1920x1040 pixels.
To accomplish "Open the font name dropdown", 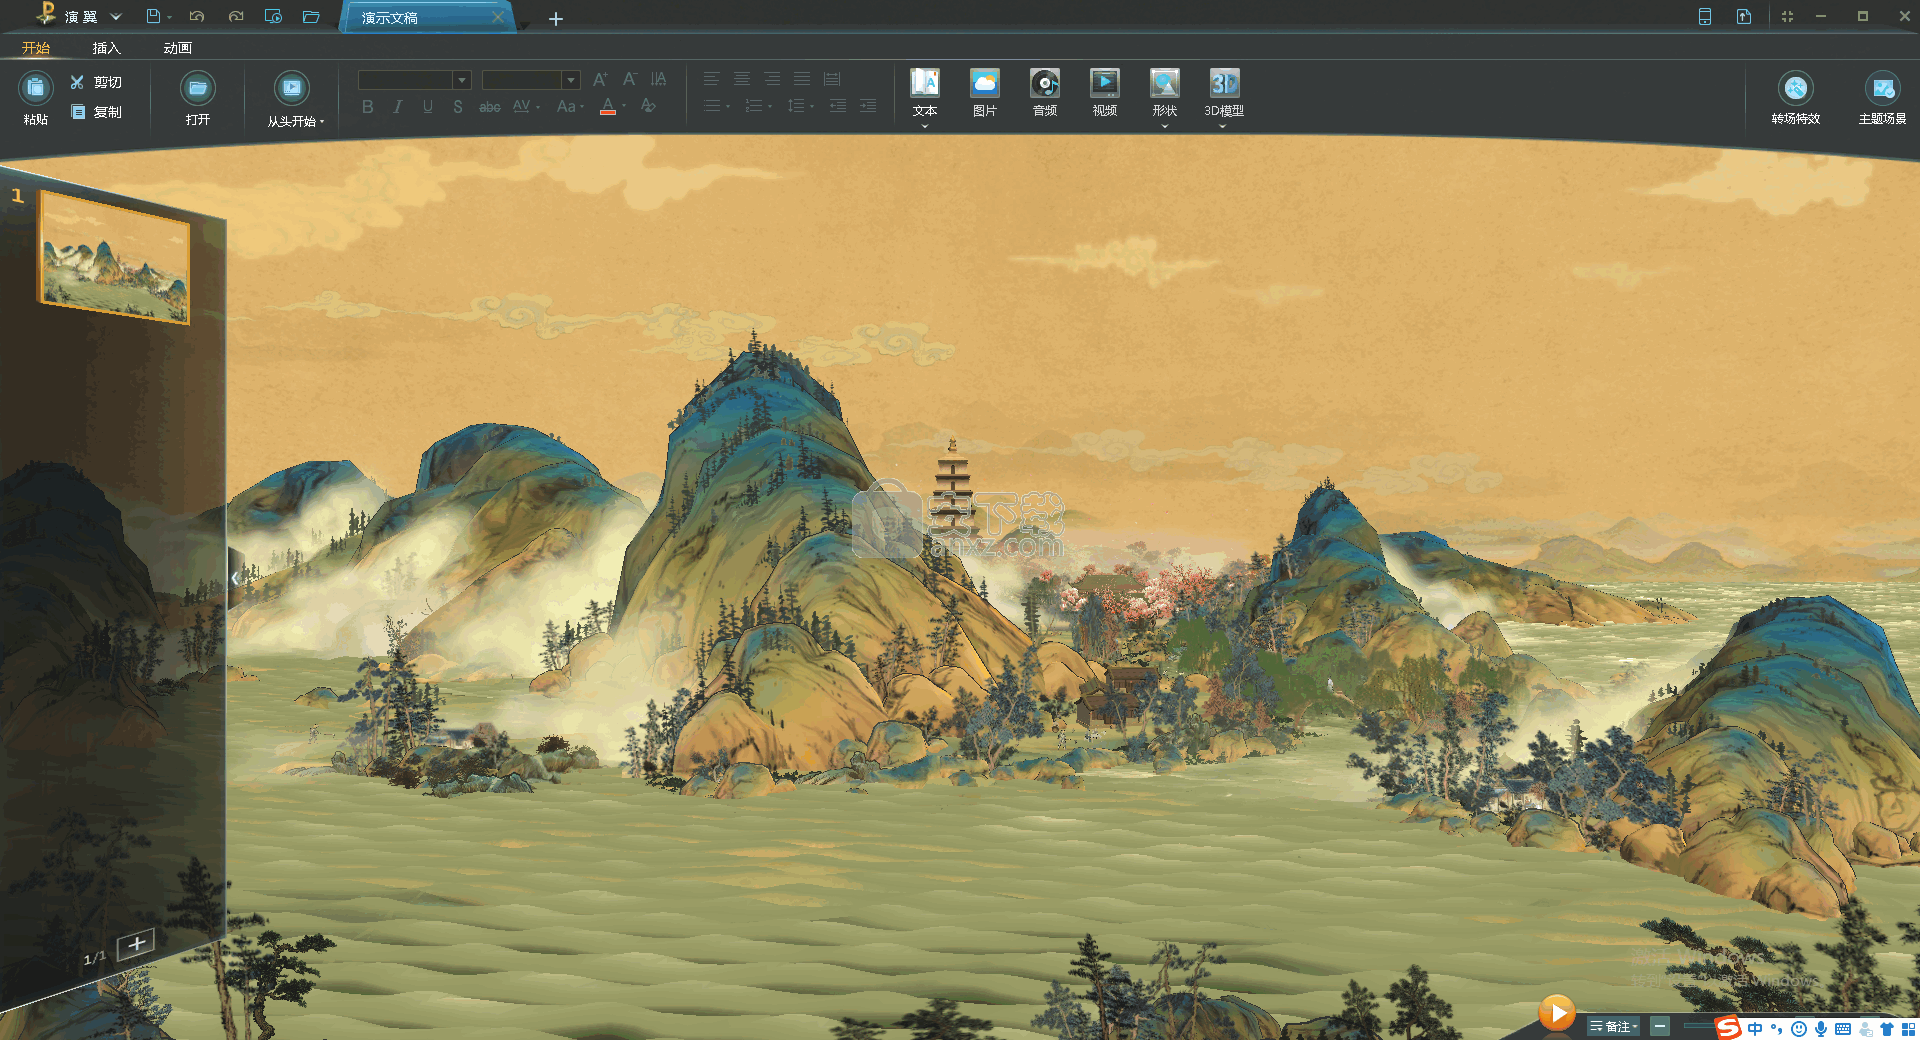I will [x=462, y=80].
